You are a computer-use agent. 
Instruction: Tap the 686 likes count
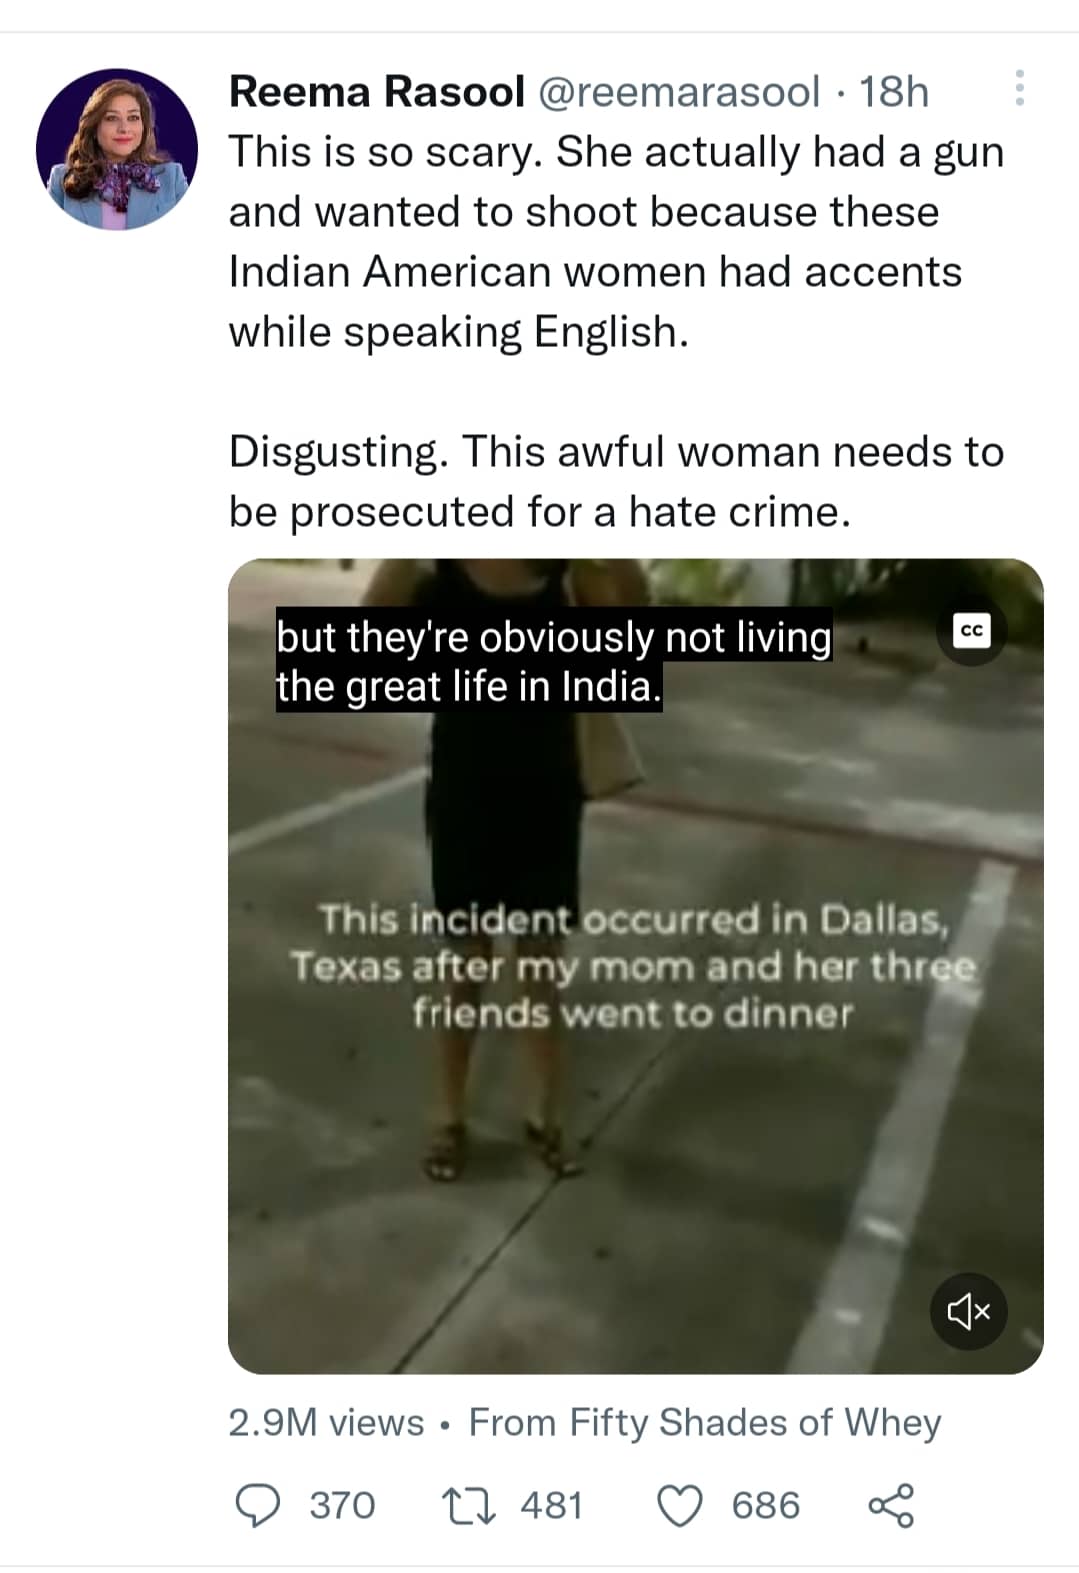click(766, 1505)
